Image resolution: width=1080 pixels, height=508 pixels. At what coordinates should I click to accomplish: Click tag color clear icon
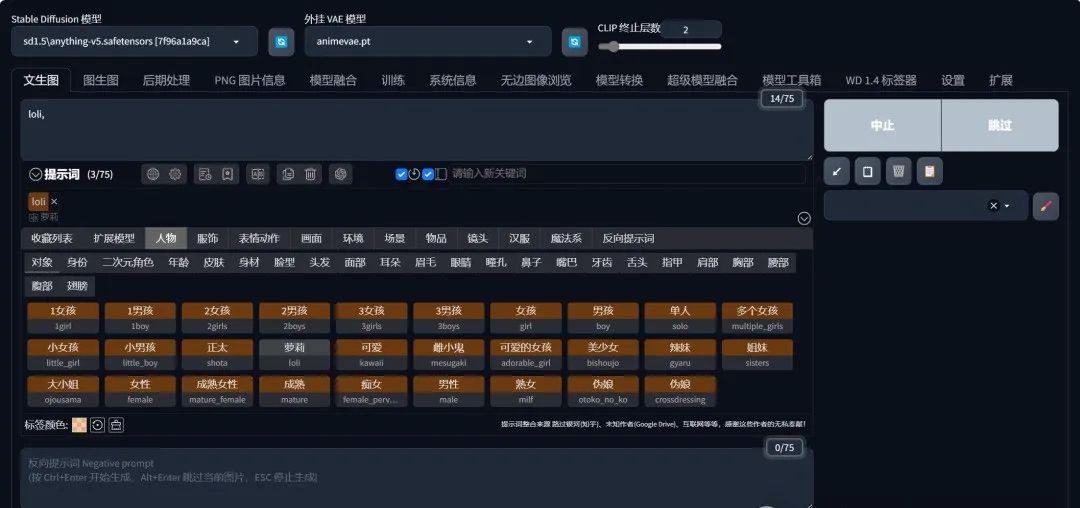coord(116,425)
